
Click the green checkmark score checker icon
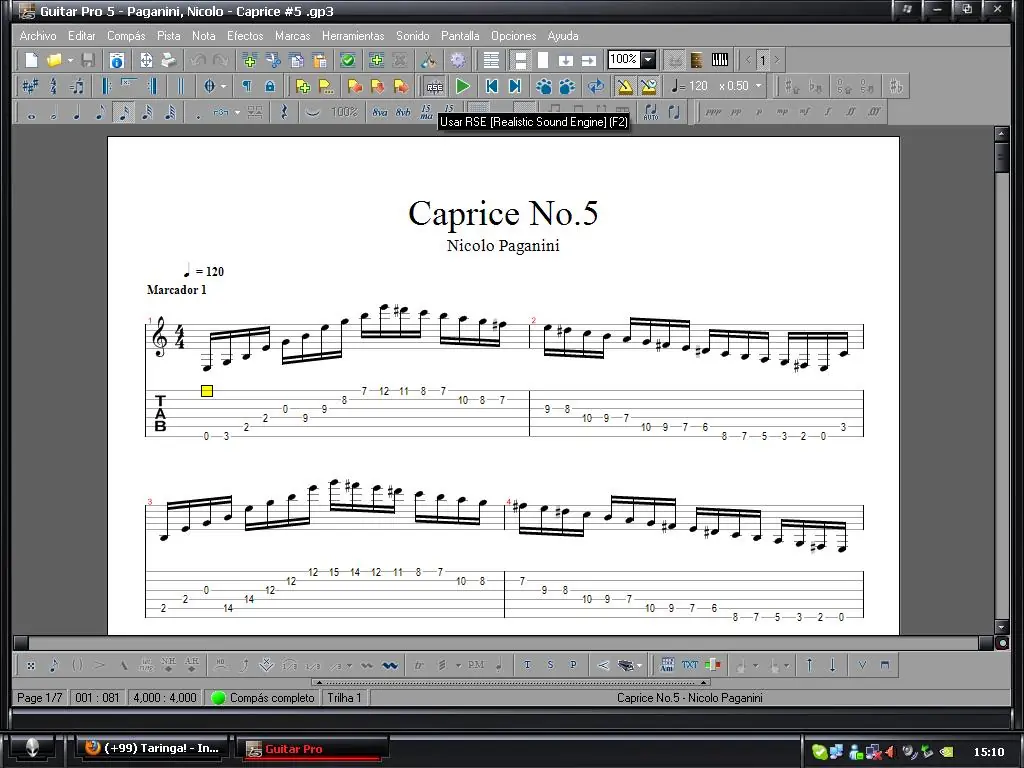[x=348, y=60]
